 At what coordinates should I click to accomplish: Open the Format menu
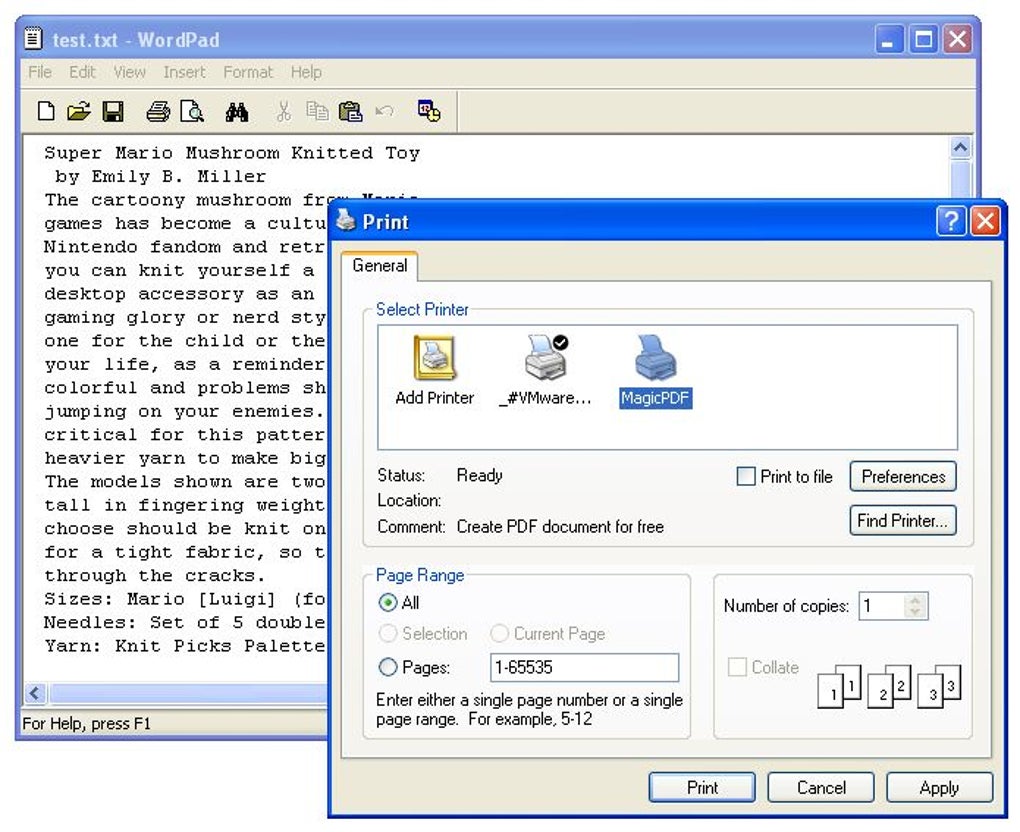click(248, 72)
